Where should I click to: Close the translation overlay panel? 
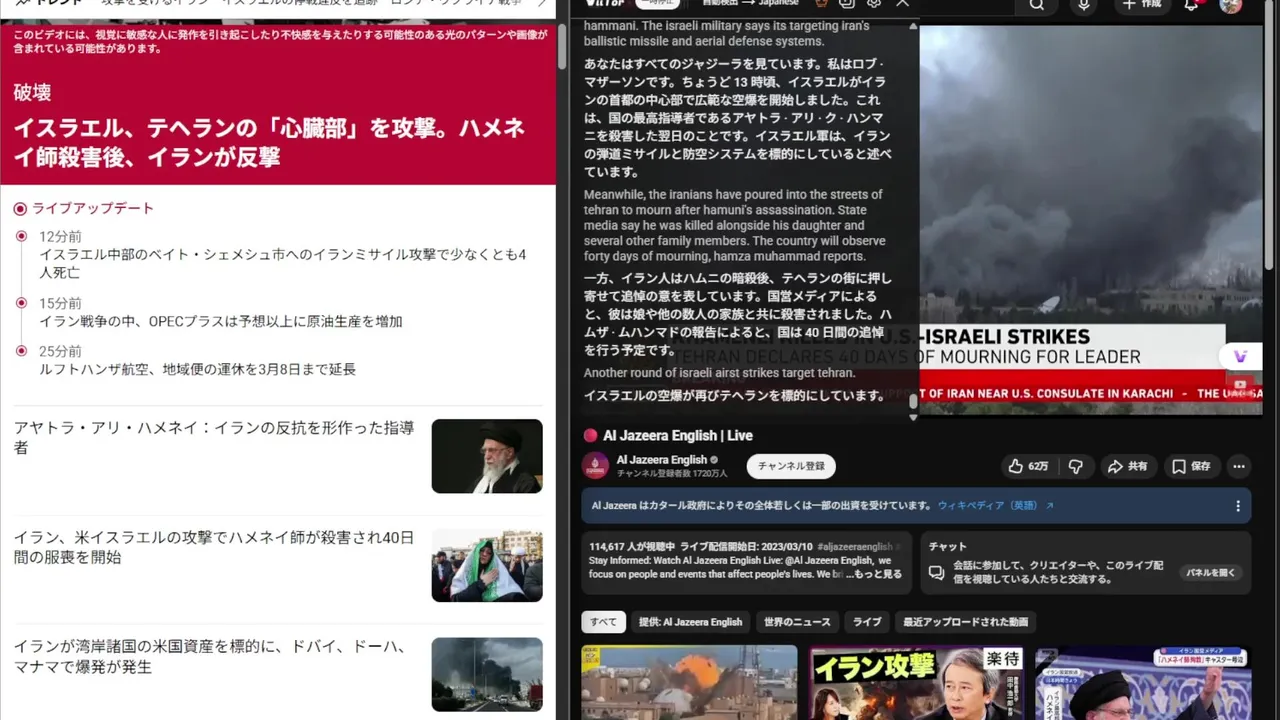902,4
